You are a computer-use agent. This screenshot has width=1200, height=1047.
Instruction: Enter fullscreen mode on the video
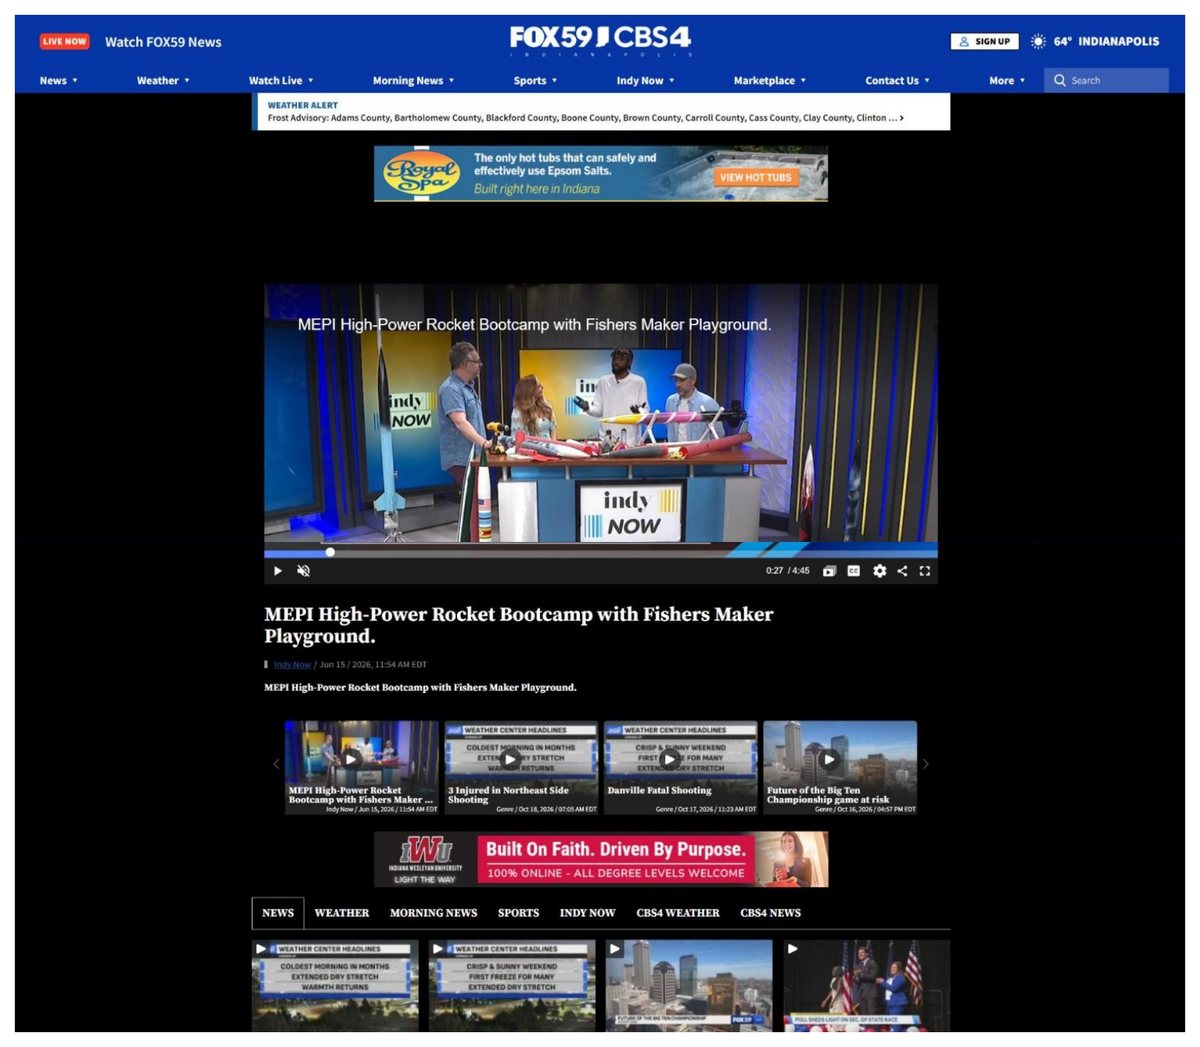(x=925, y=571)
